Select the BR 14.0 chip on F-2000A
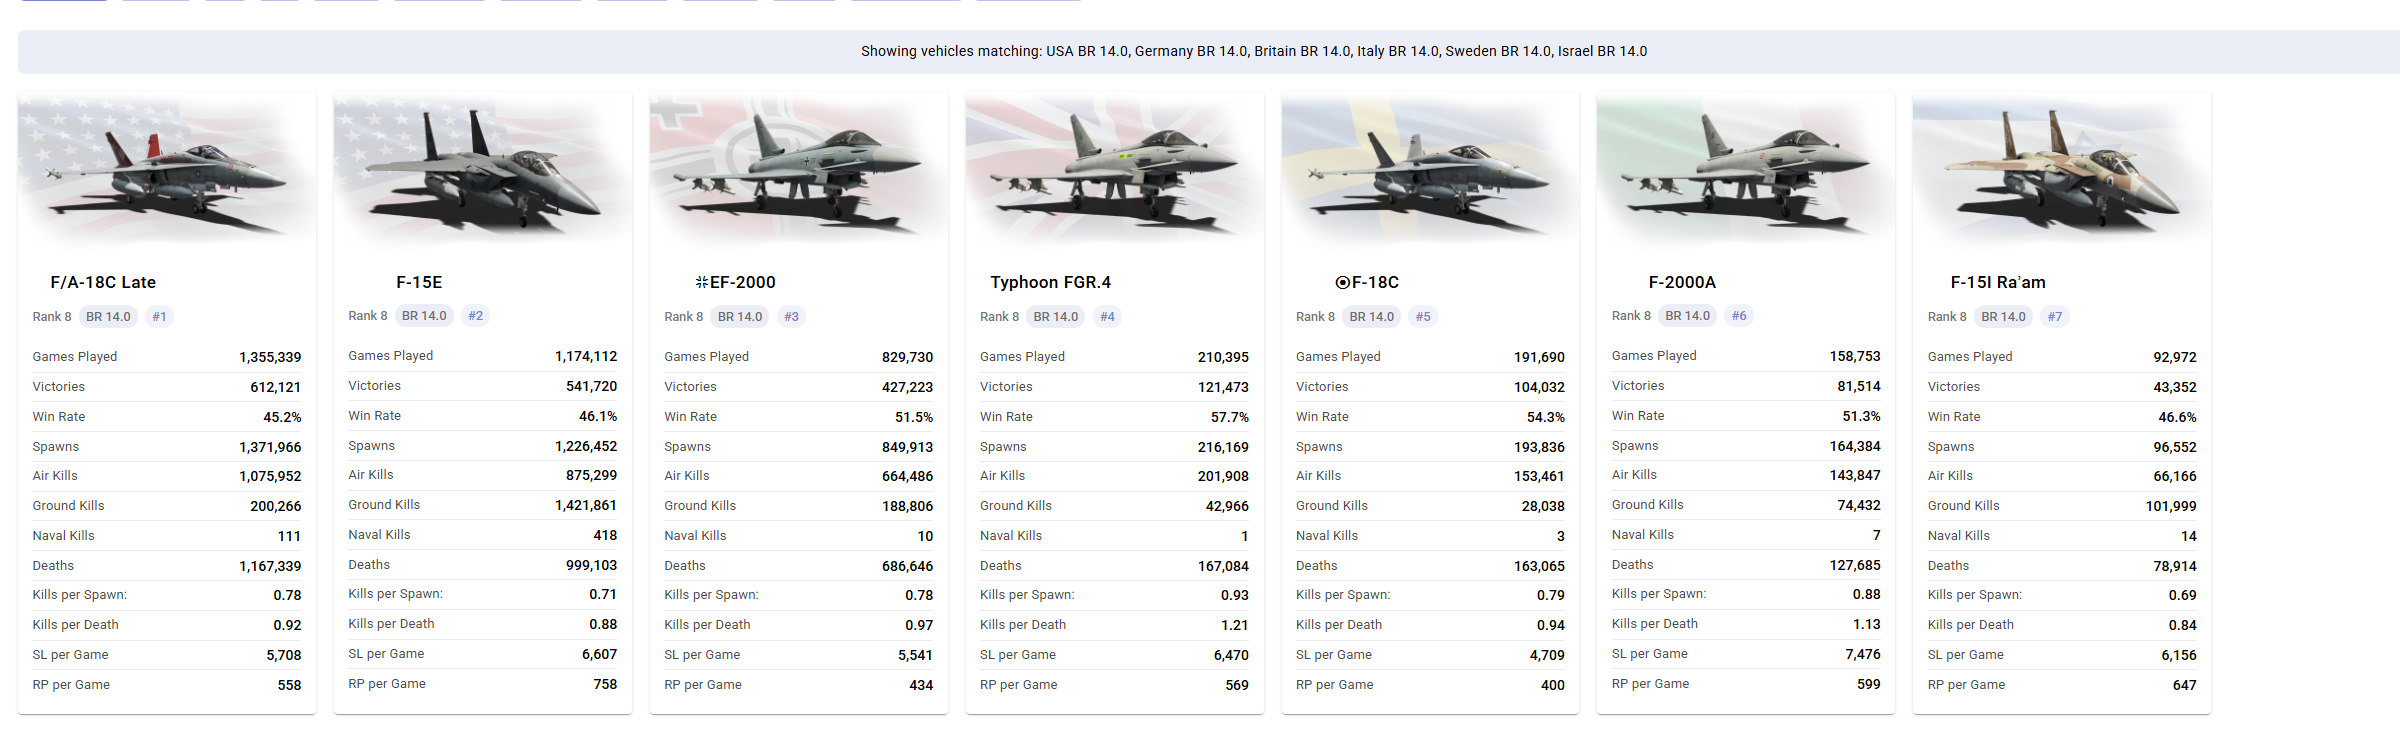2400x732 pixels. (1687, 316)
